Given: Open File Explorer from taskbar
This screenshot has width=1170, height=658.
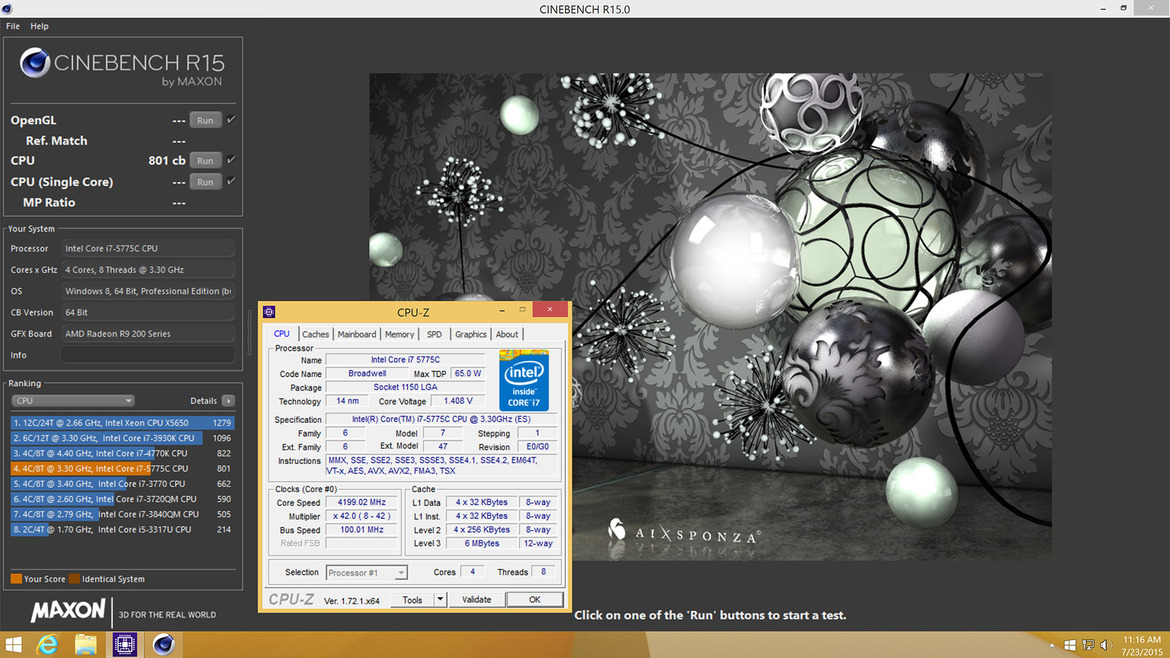Looking at the screenshot, I should (86, 645).
